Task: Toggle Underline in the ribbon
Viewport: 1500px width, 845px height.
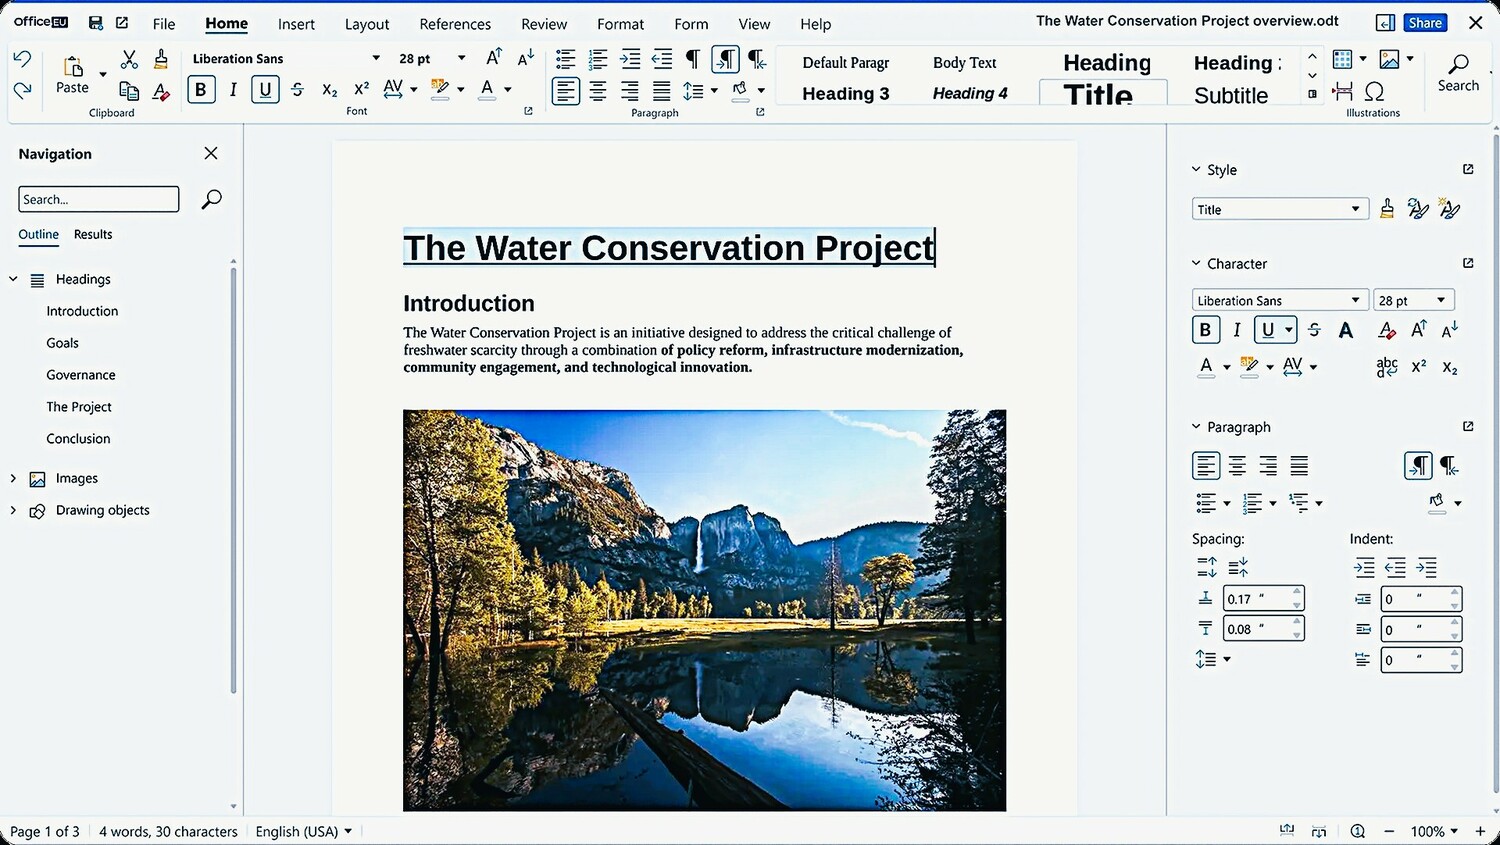Action: click(x=265, y=90)
